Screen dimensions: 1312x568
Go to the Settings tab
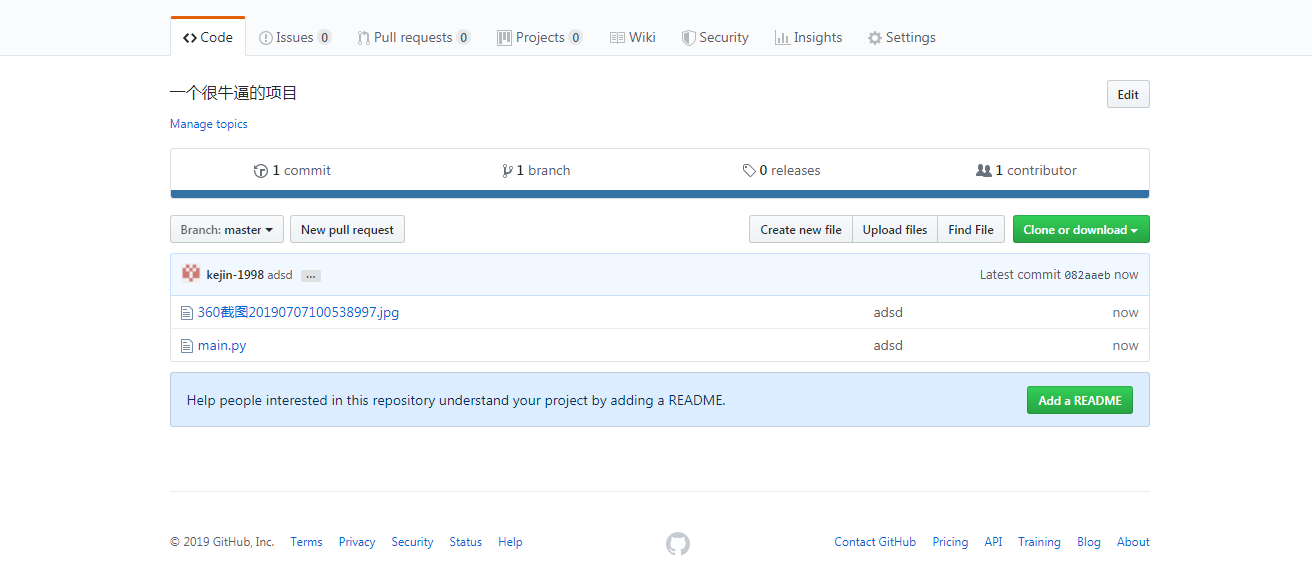pos(902,37)
